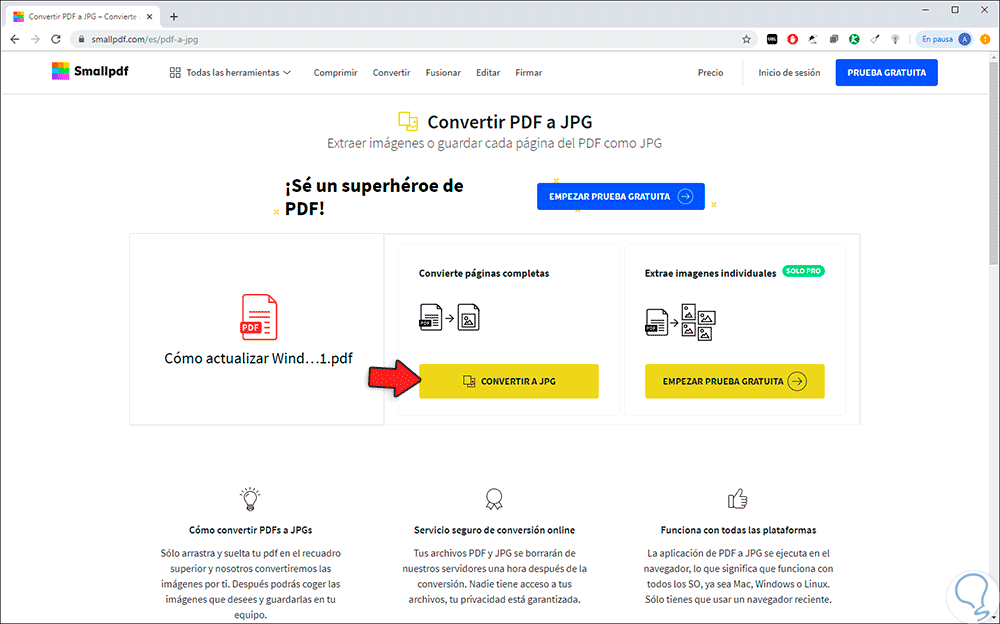Click the address bar URL field
This screenshot has height=624, width=1000.
(415, 39)
